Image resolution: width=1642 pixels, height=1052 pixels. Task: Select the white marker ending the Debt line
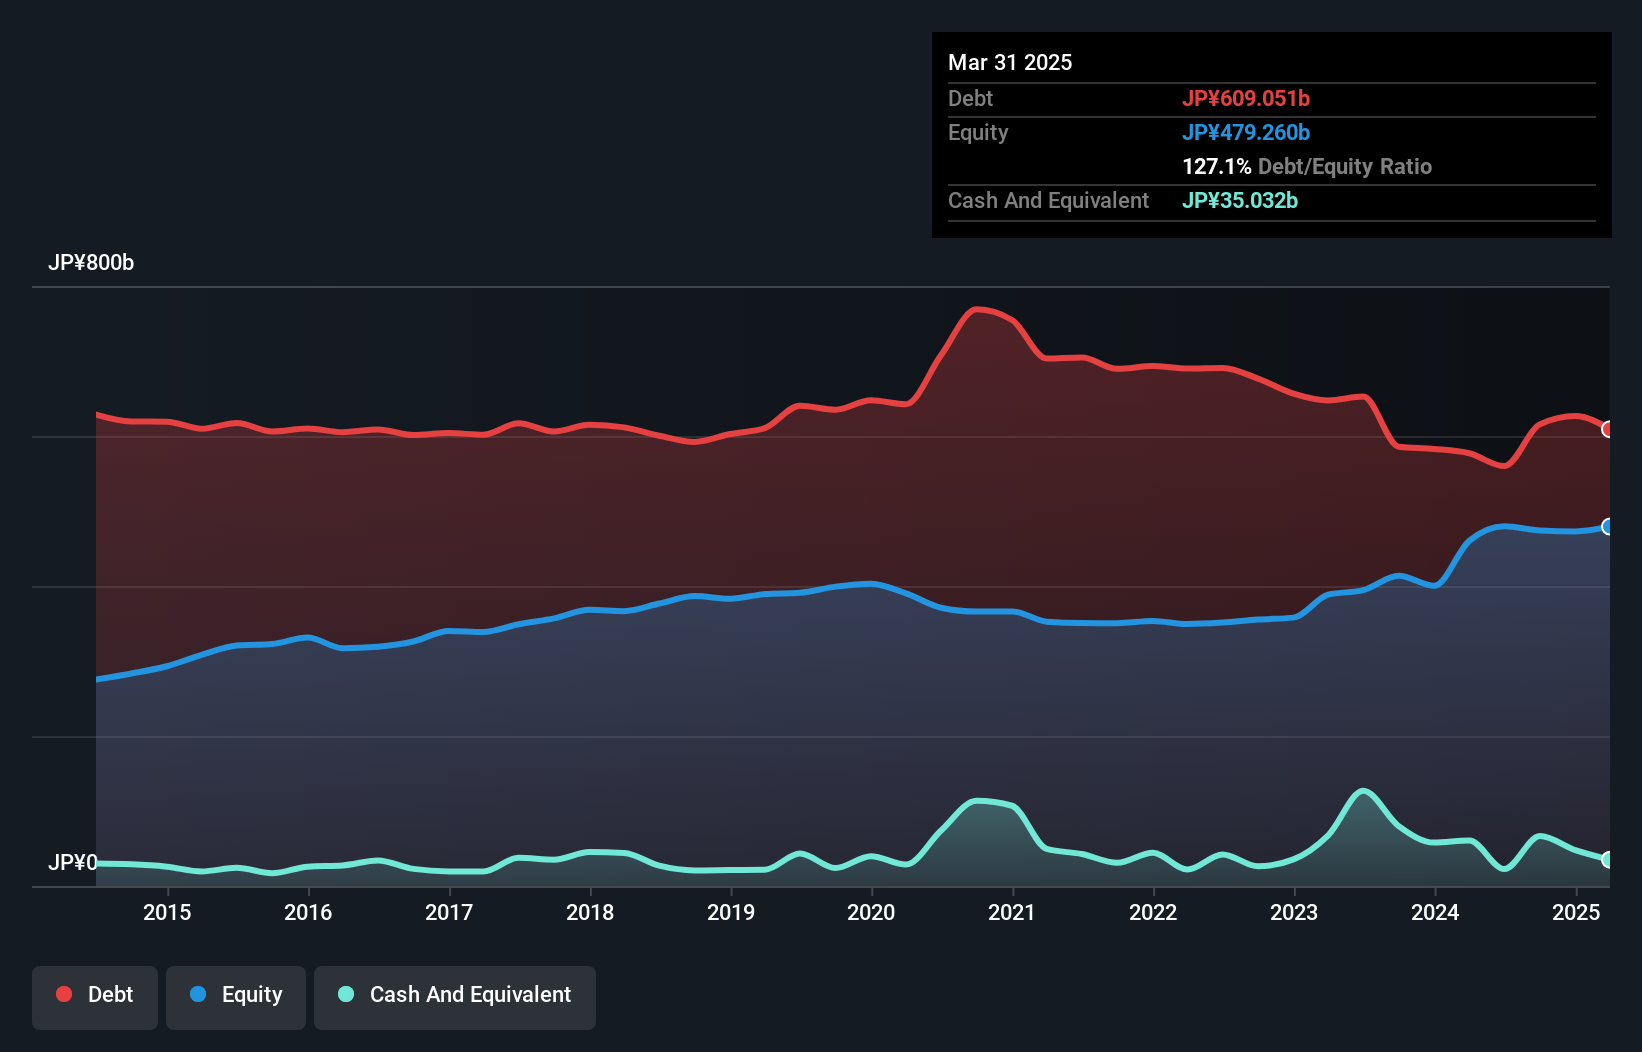pos(1608,430)
